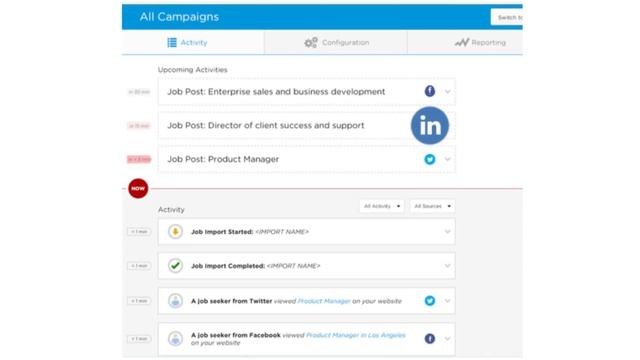Click the Job Import Started download icon
Screen dimensions: 640x360
point(176,232)
